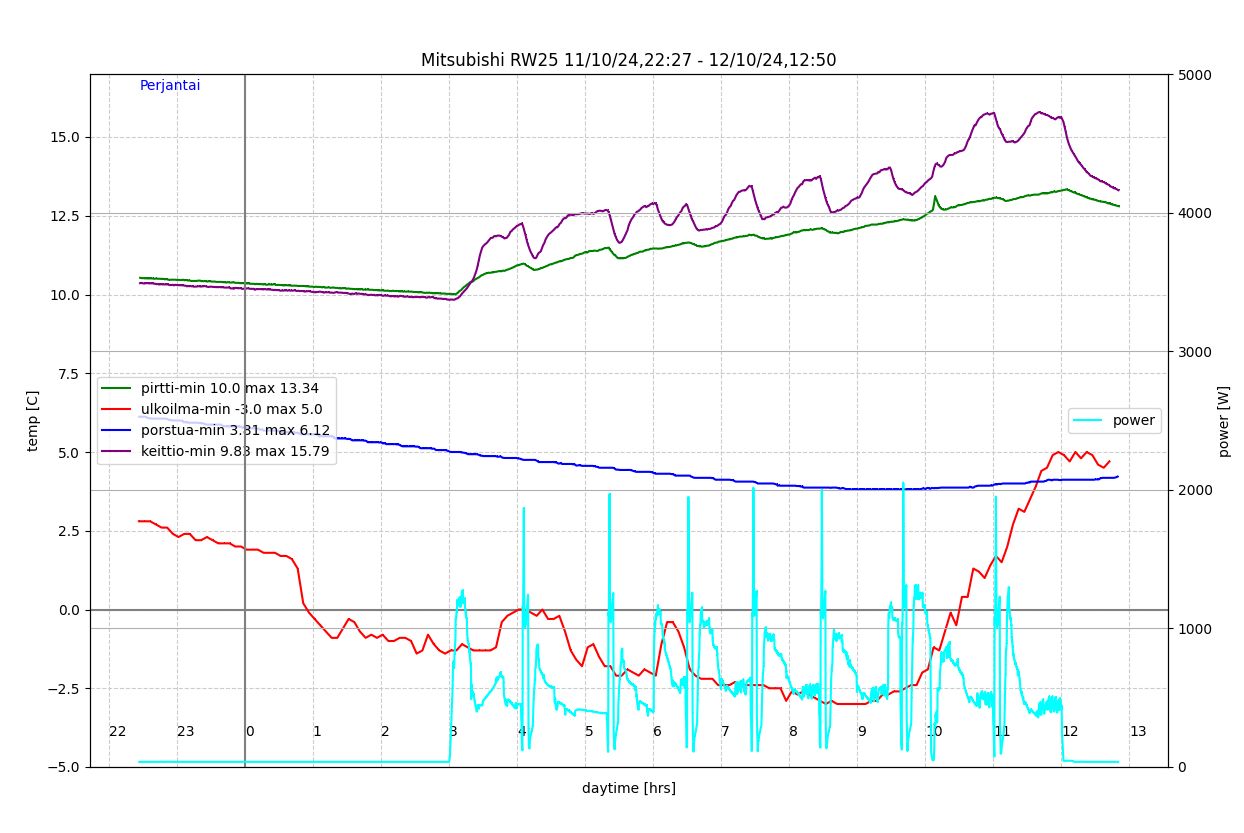Click the blue Perjantai day label

170,86
